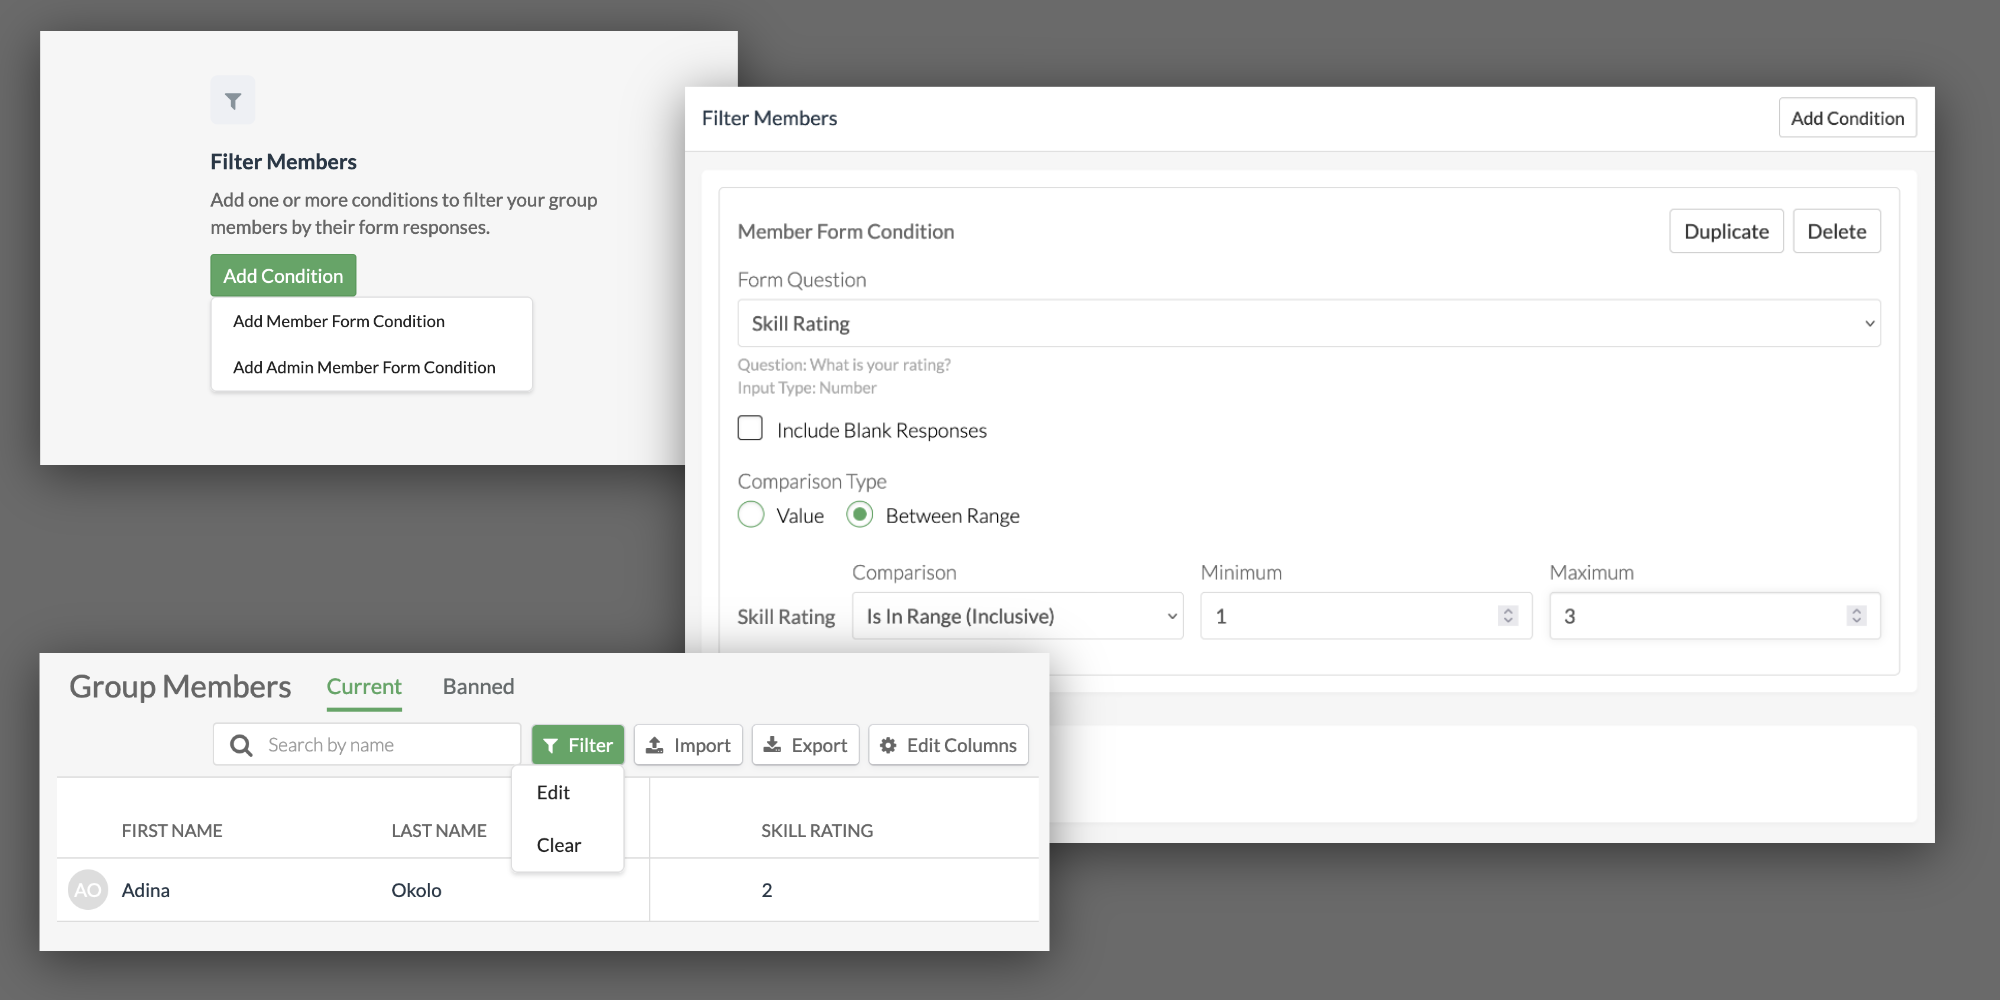Click the green Add Condition dropdown button

[x=283, y=276]
